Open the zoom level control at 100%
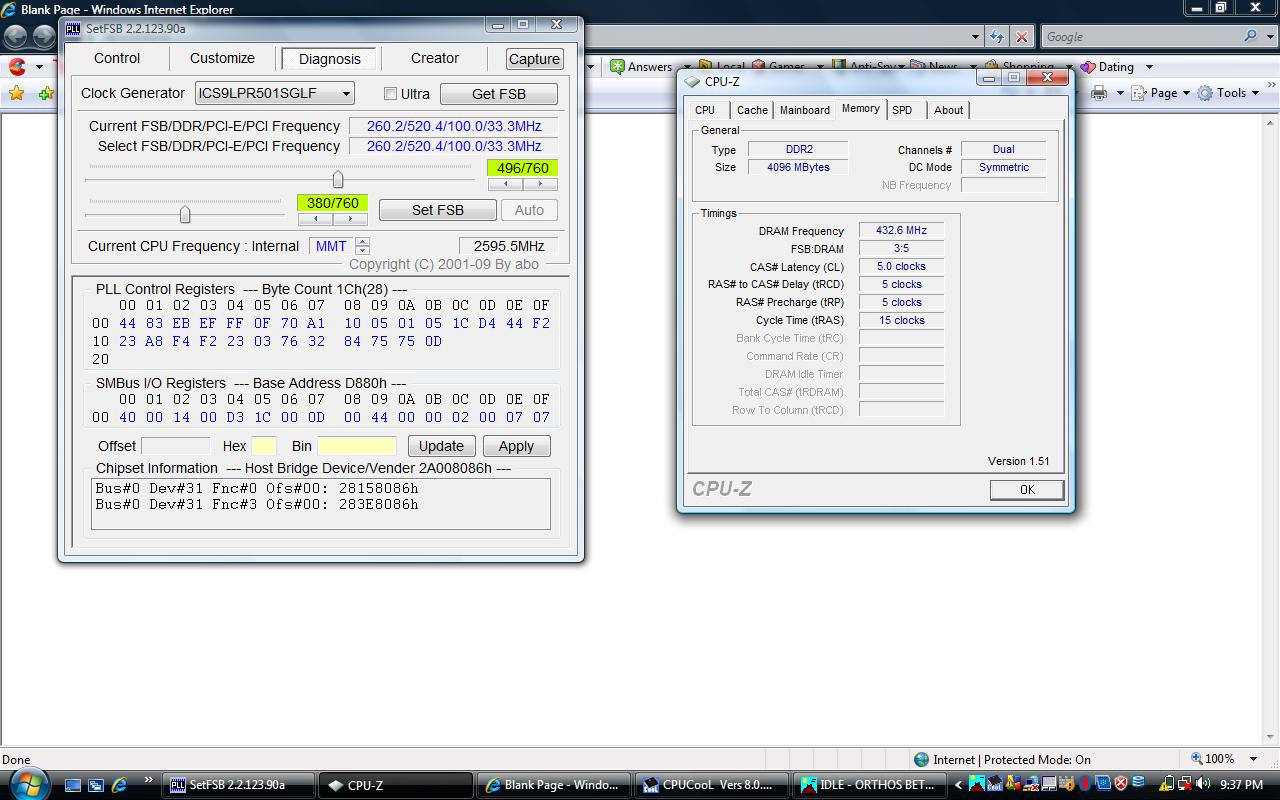Viewport: 1280px width, 800px height. coord(1212,759)
